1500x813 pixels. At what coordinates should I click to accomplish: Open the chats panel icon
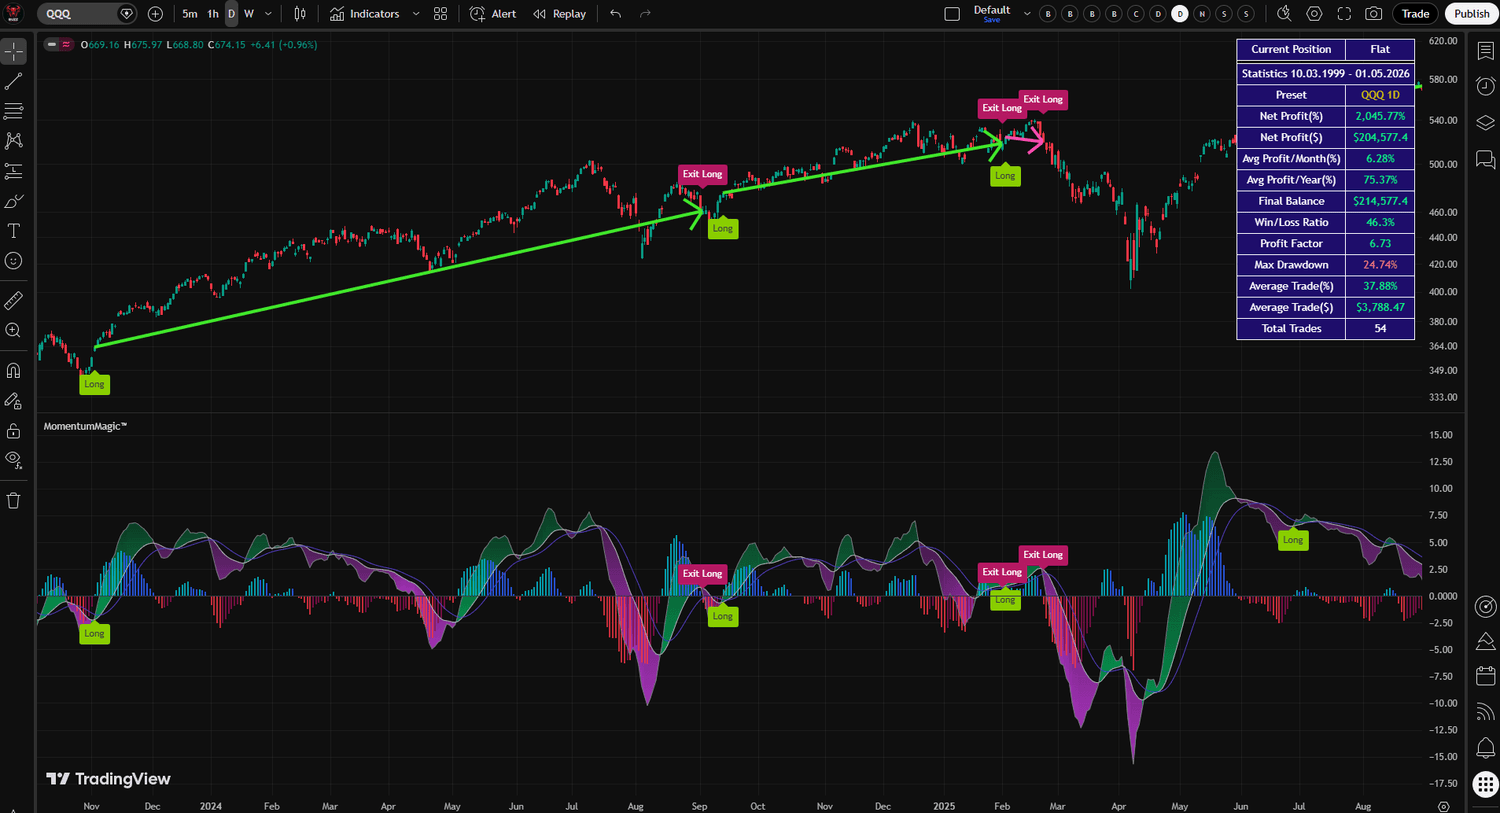tap(1486, 160)
